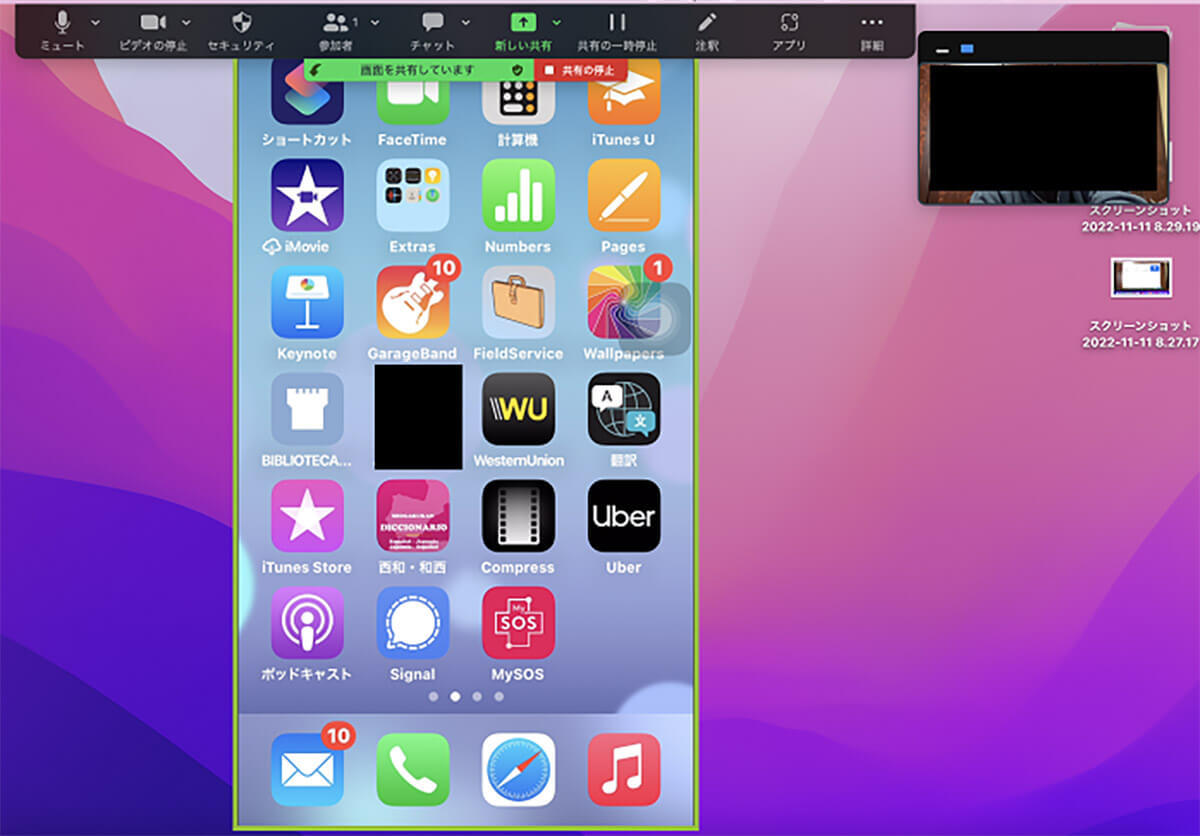This screenshot has height=836, width=1200.
Task: Click the shield icon on the green share bar
Action: tap(517, 70)
